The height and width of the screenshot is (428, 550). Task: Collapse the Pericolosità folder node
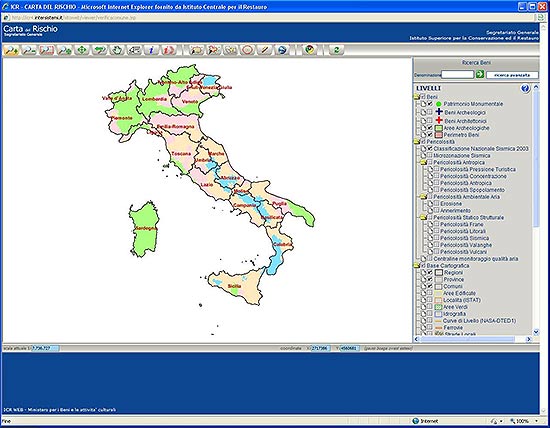[417, 142]
